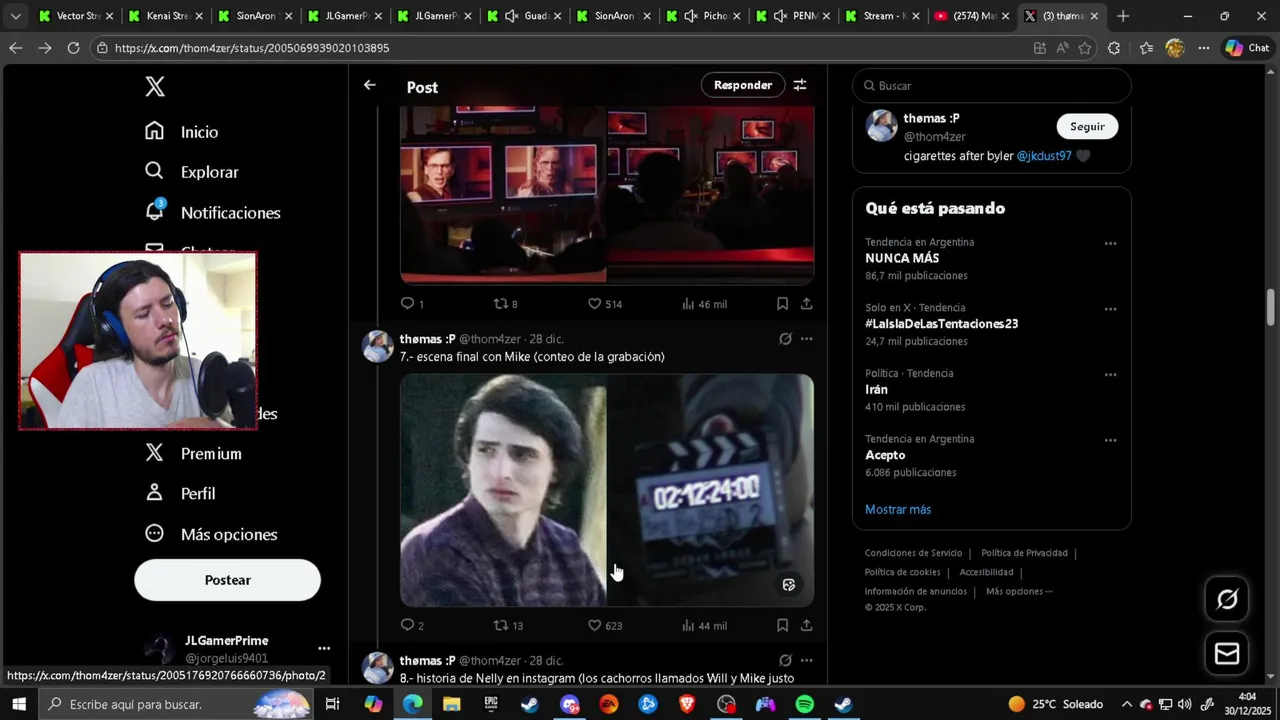
Task: Open clapperboard 02:12:24:00 photo
Action: point(711,490)
